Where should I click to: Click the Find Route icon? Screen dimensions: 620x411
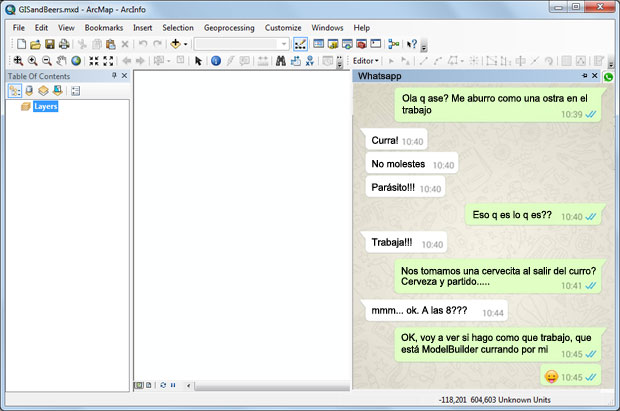295,61
